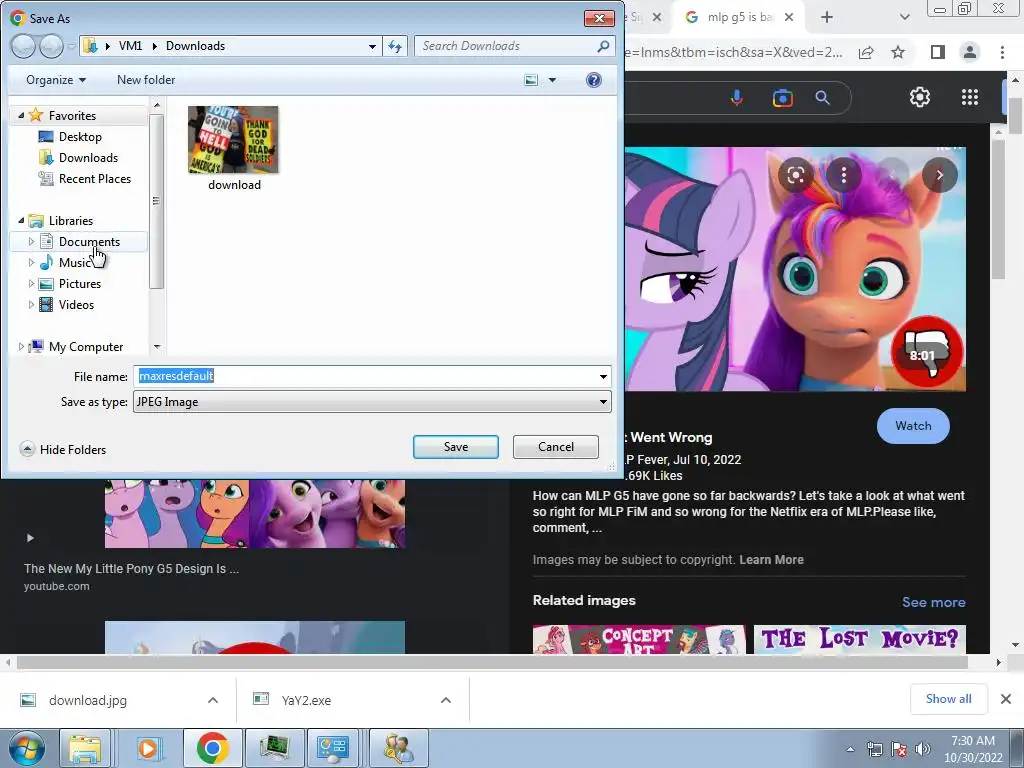Open the Save as type JPEG Image dropdown

pos(372,402)
